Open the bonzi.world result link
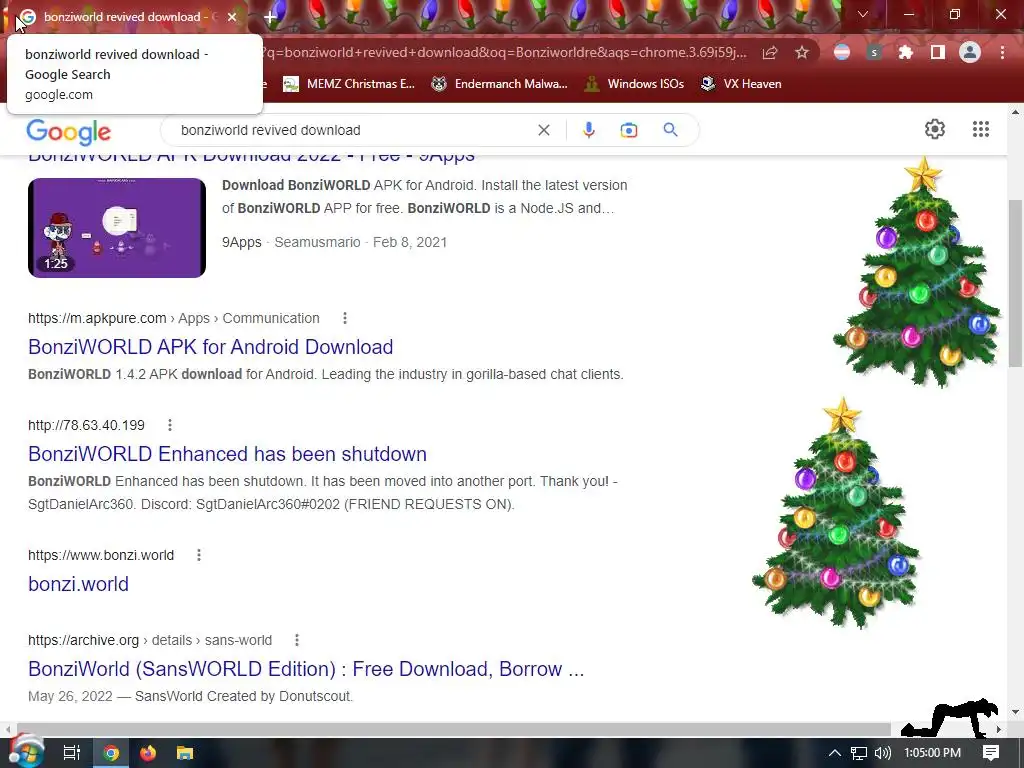1024x768 pixels. point(78,584)
